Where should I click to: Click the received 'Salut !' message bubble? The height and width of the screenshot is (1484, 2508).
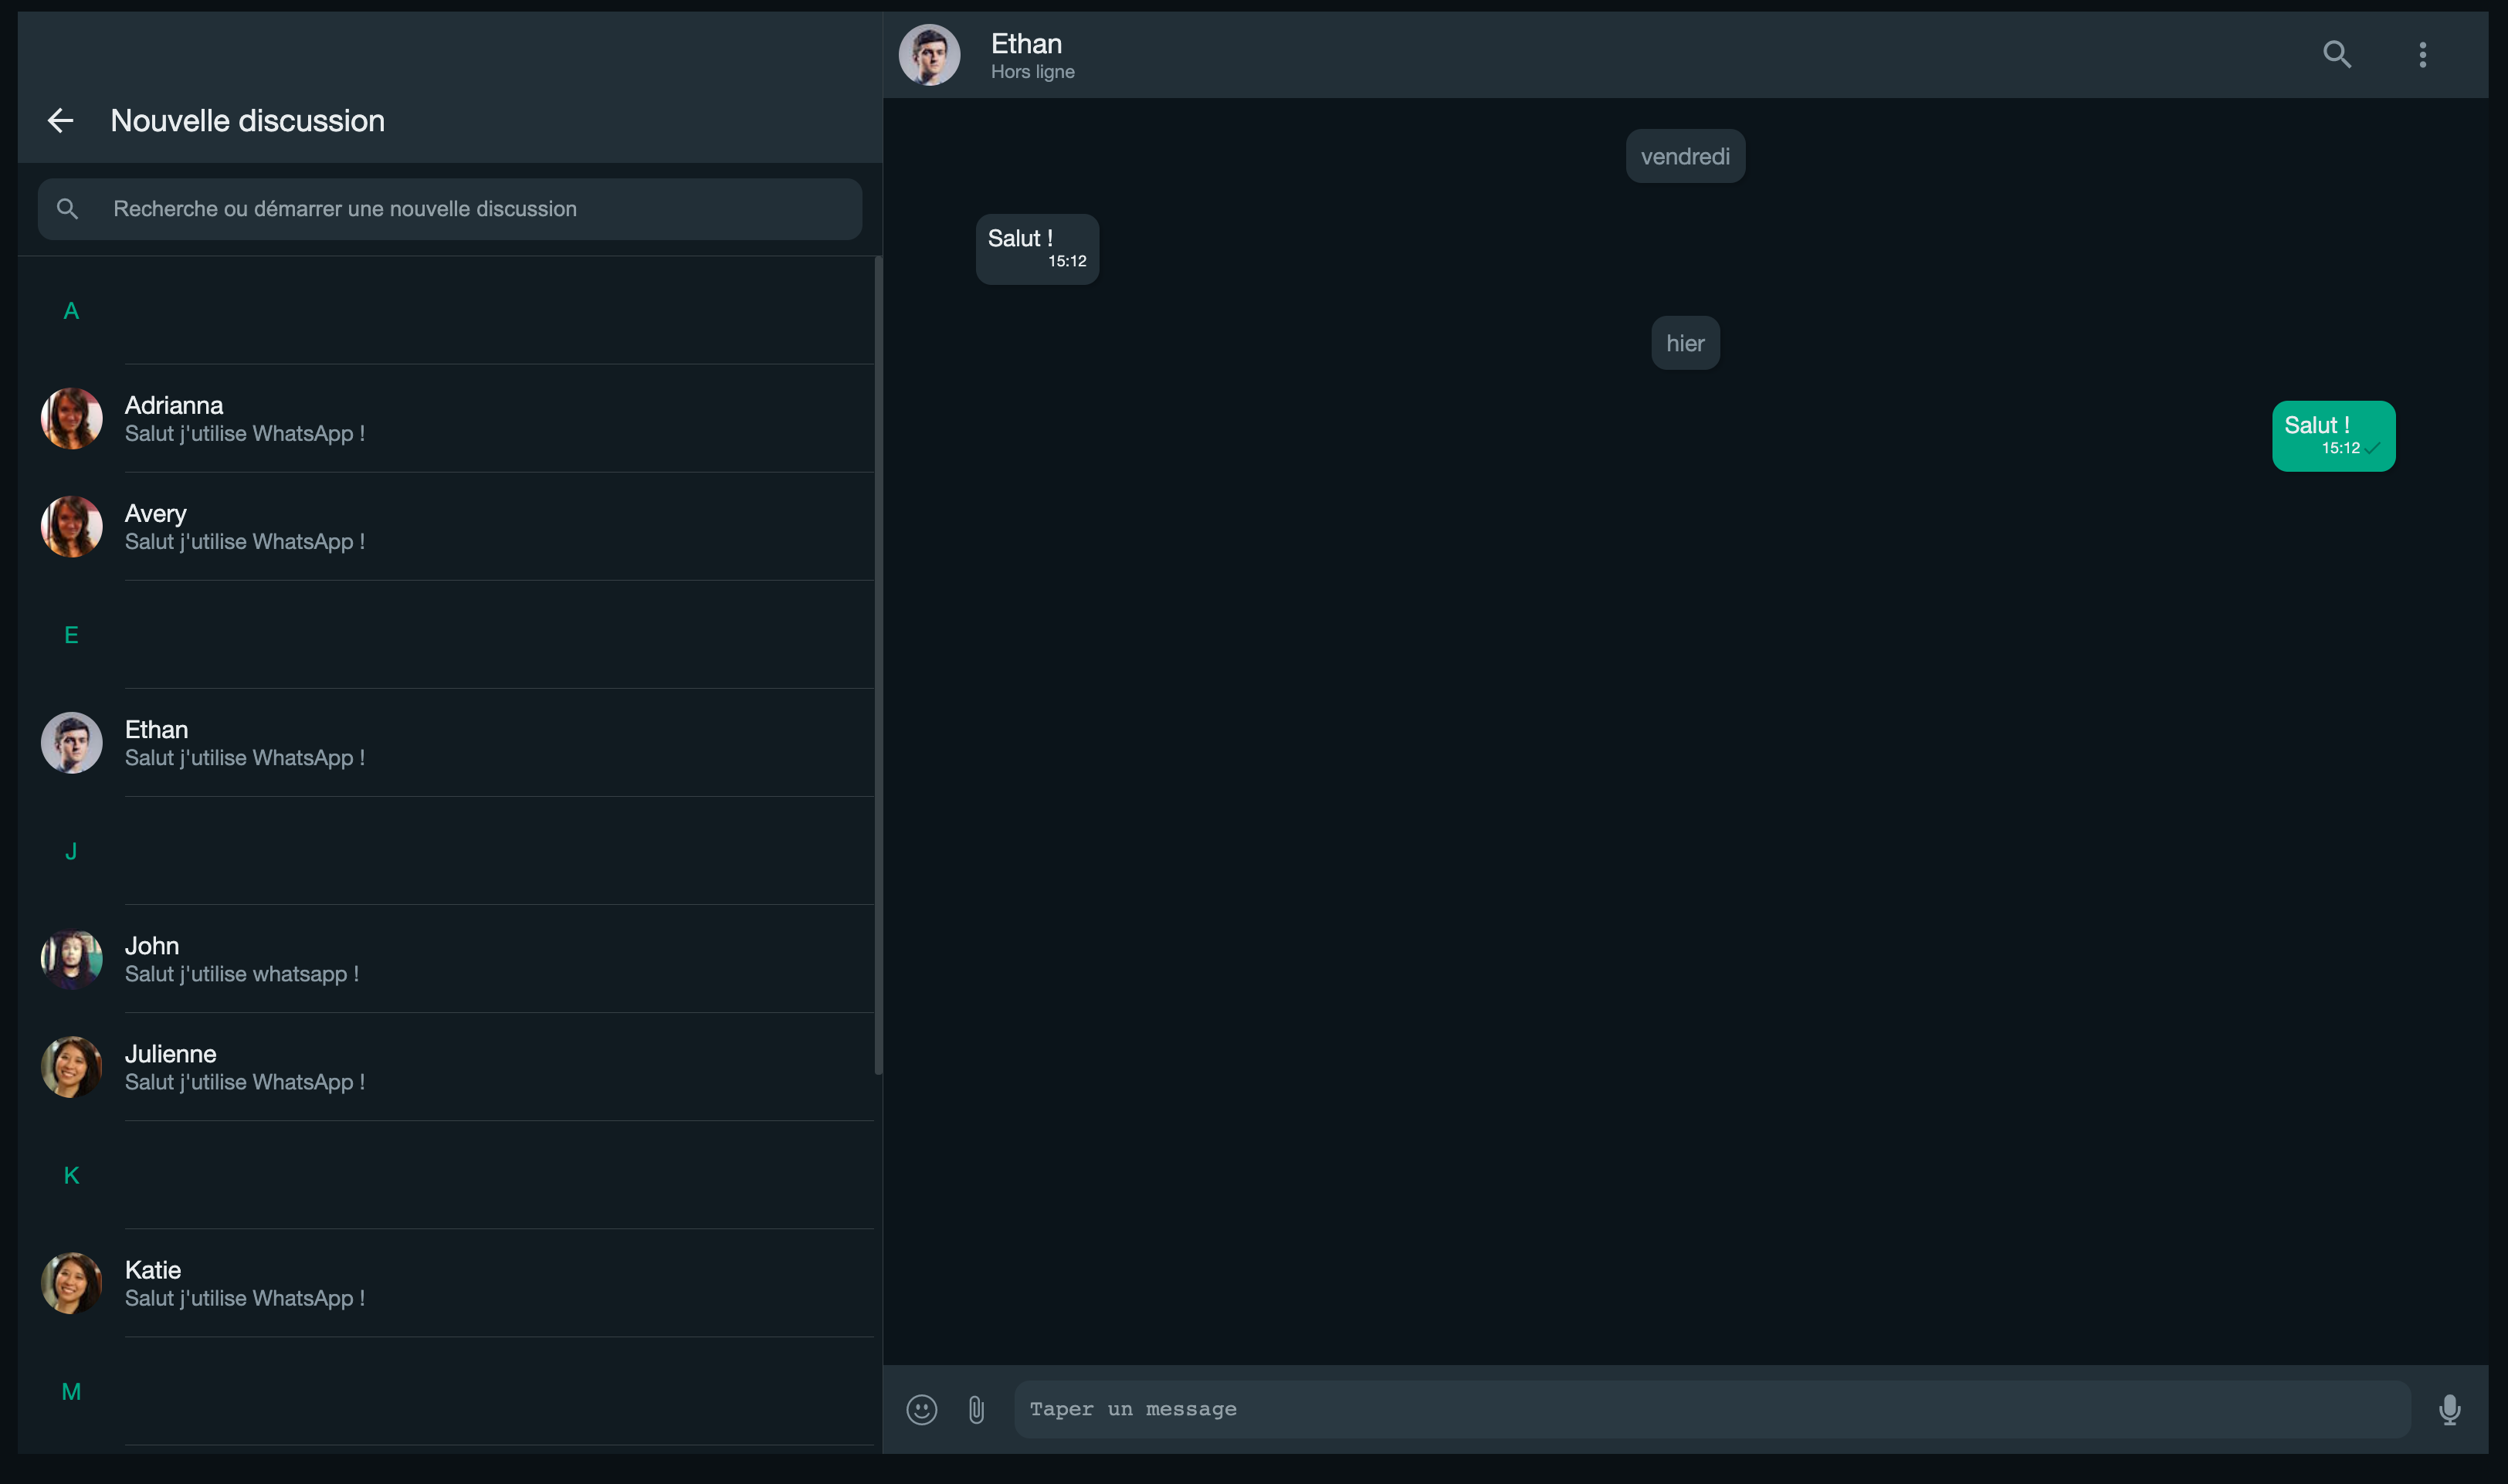(1036, 249)
